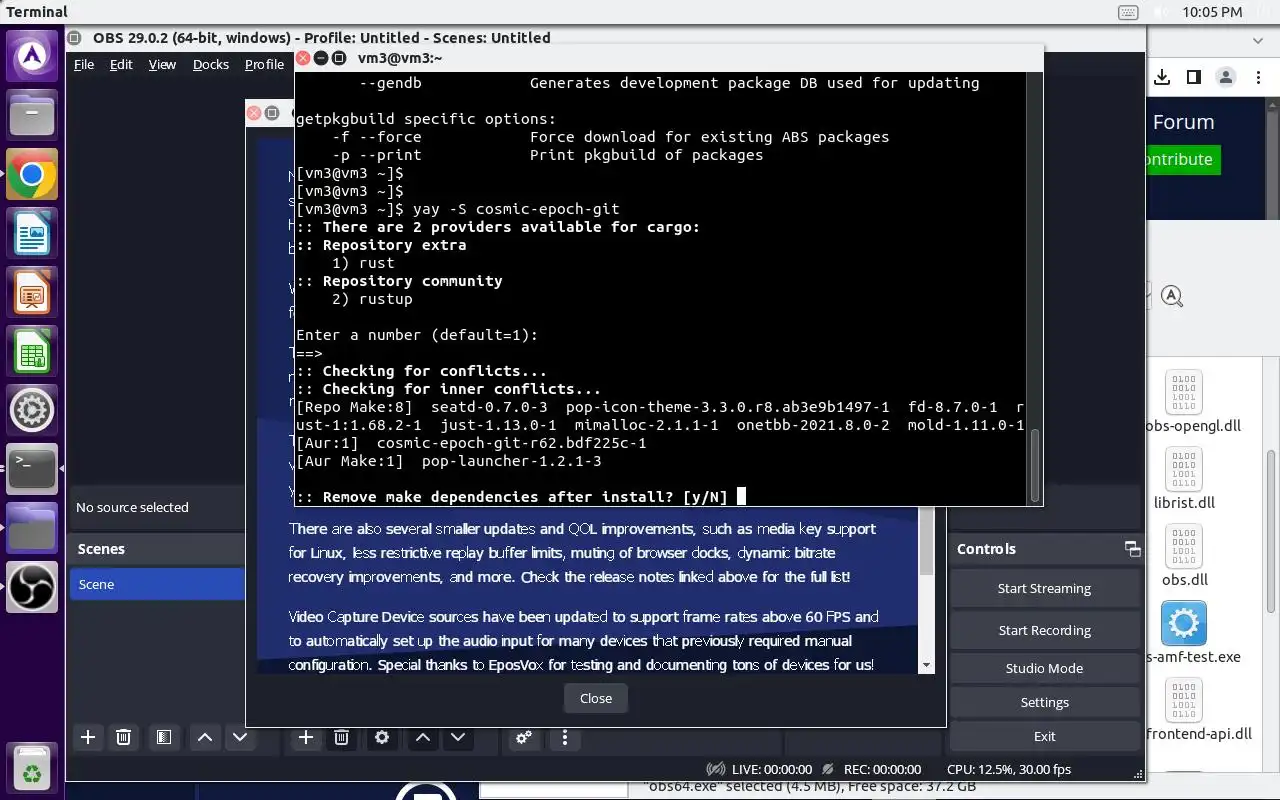Add a new scene with plus icon
This screenshot has width=1280, height=800.
pyautogui.click(x=88, y=737)
